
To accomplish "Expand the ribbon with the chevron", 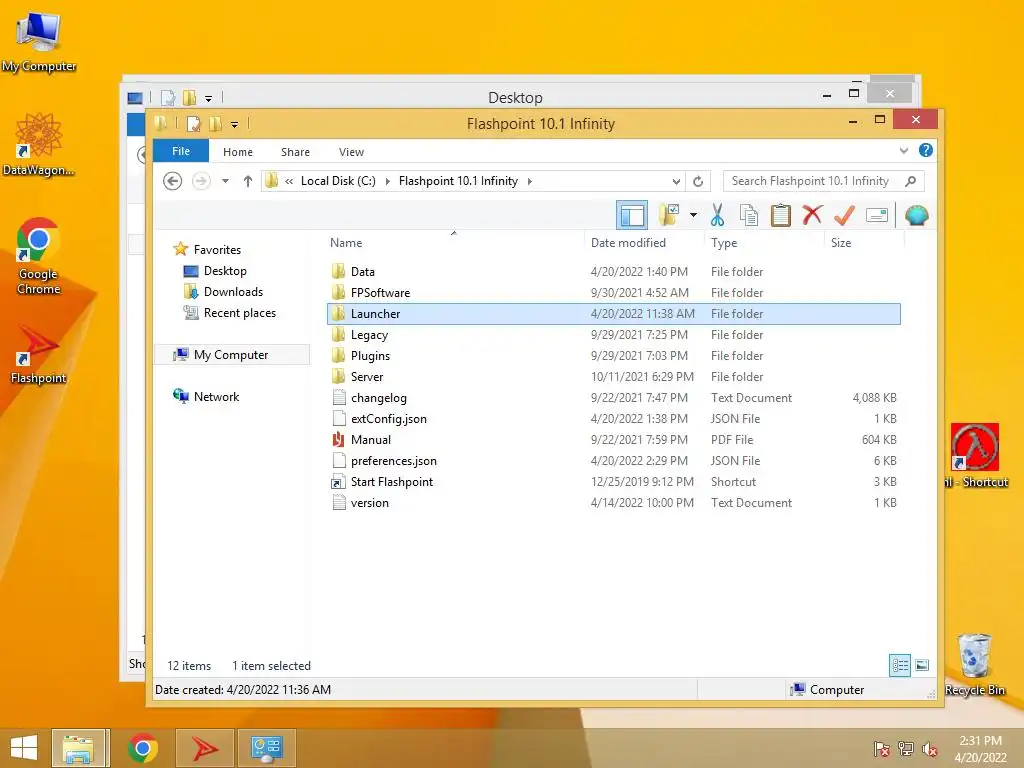I will coord(904,150).
